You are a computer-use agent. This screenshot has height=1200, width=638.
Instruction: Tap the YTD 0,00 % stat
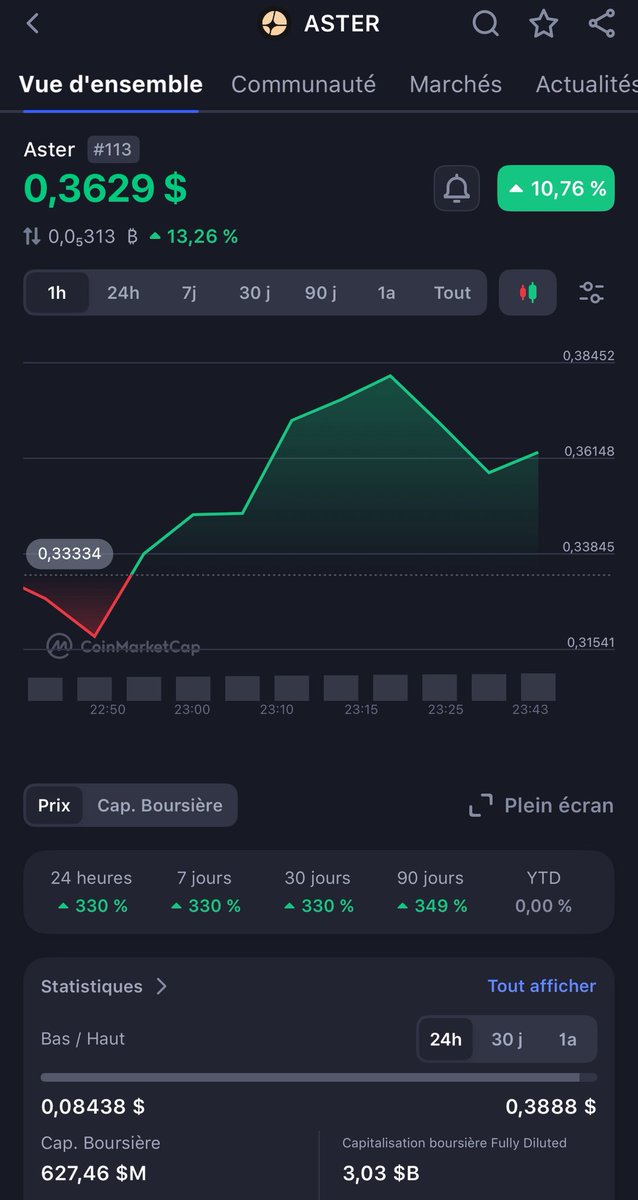pos(544,892)
